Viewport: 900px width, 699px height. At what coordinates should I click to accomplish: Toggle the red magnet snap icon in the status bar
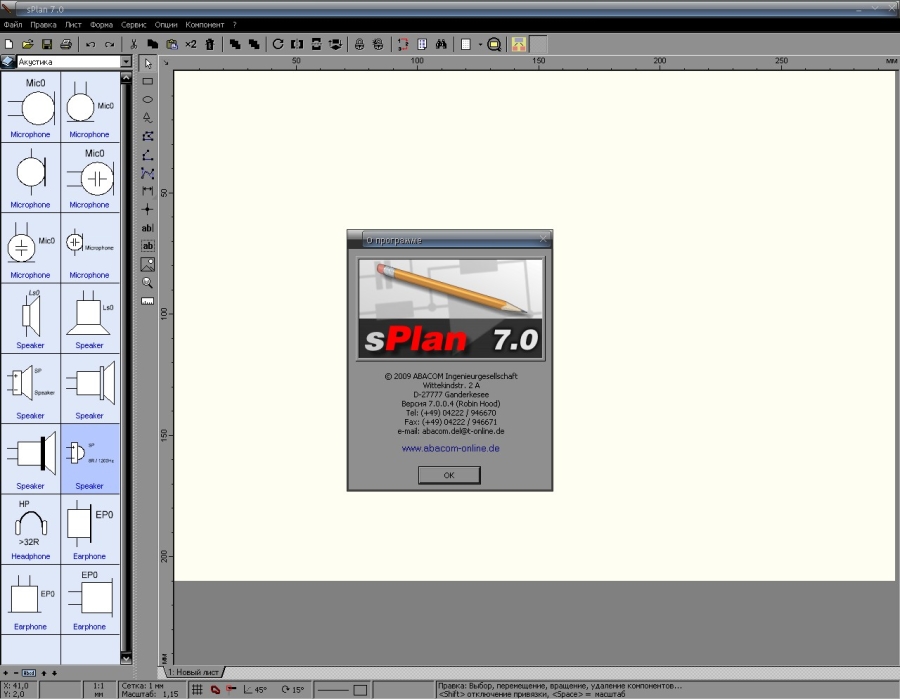coord(215,689)
